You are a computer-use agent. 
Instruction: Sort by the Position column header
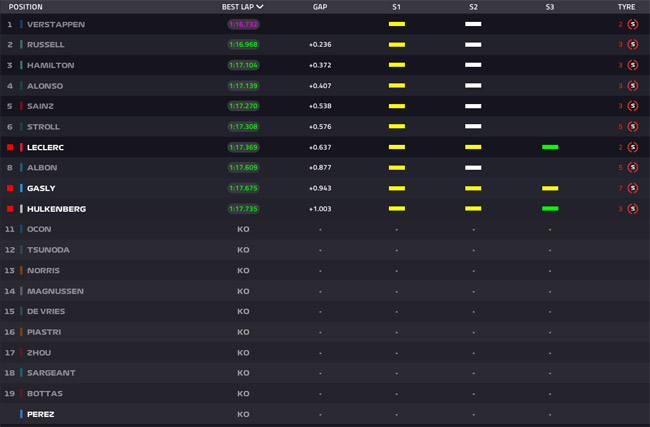(25, 7)
